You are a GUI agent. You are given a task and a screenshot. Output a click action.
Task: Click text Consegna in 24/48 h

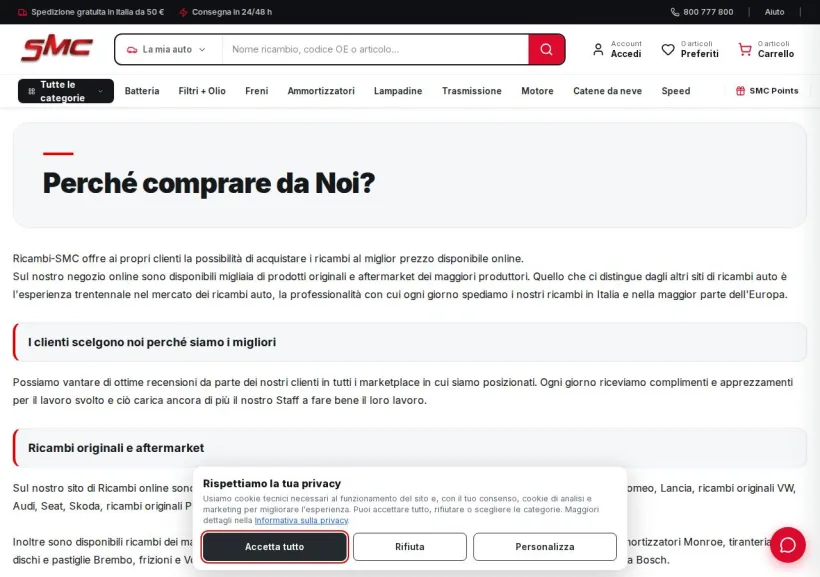[x=232, y=12]
